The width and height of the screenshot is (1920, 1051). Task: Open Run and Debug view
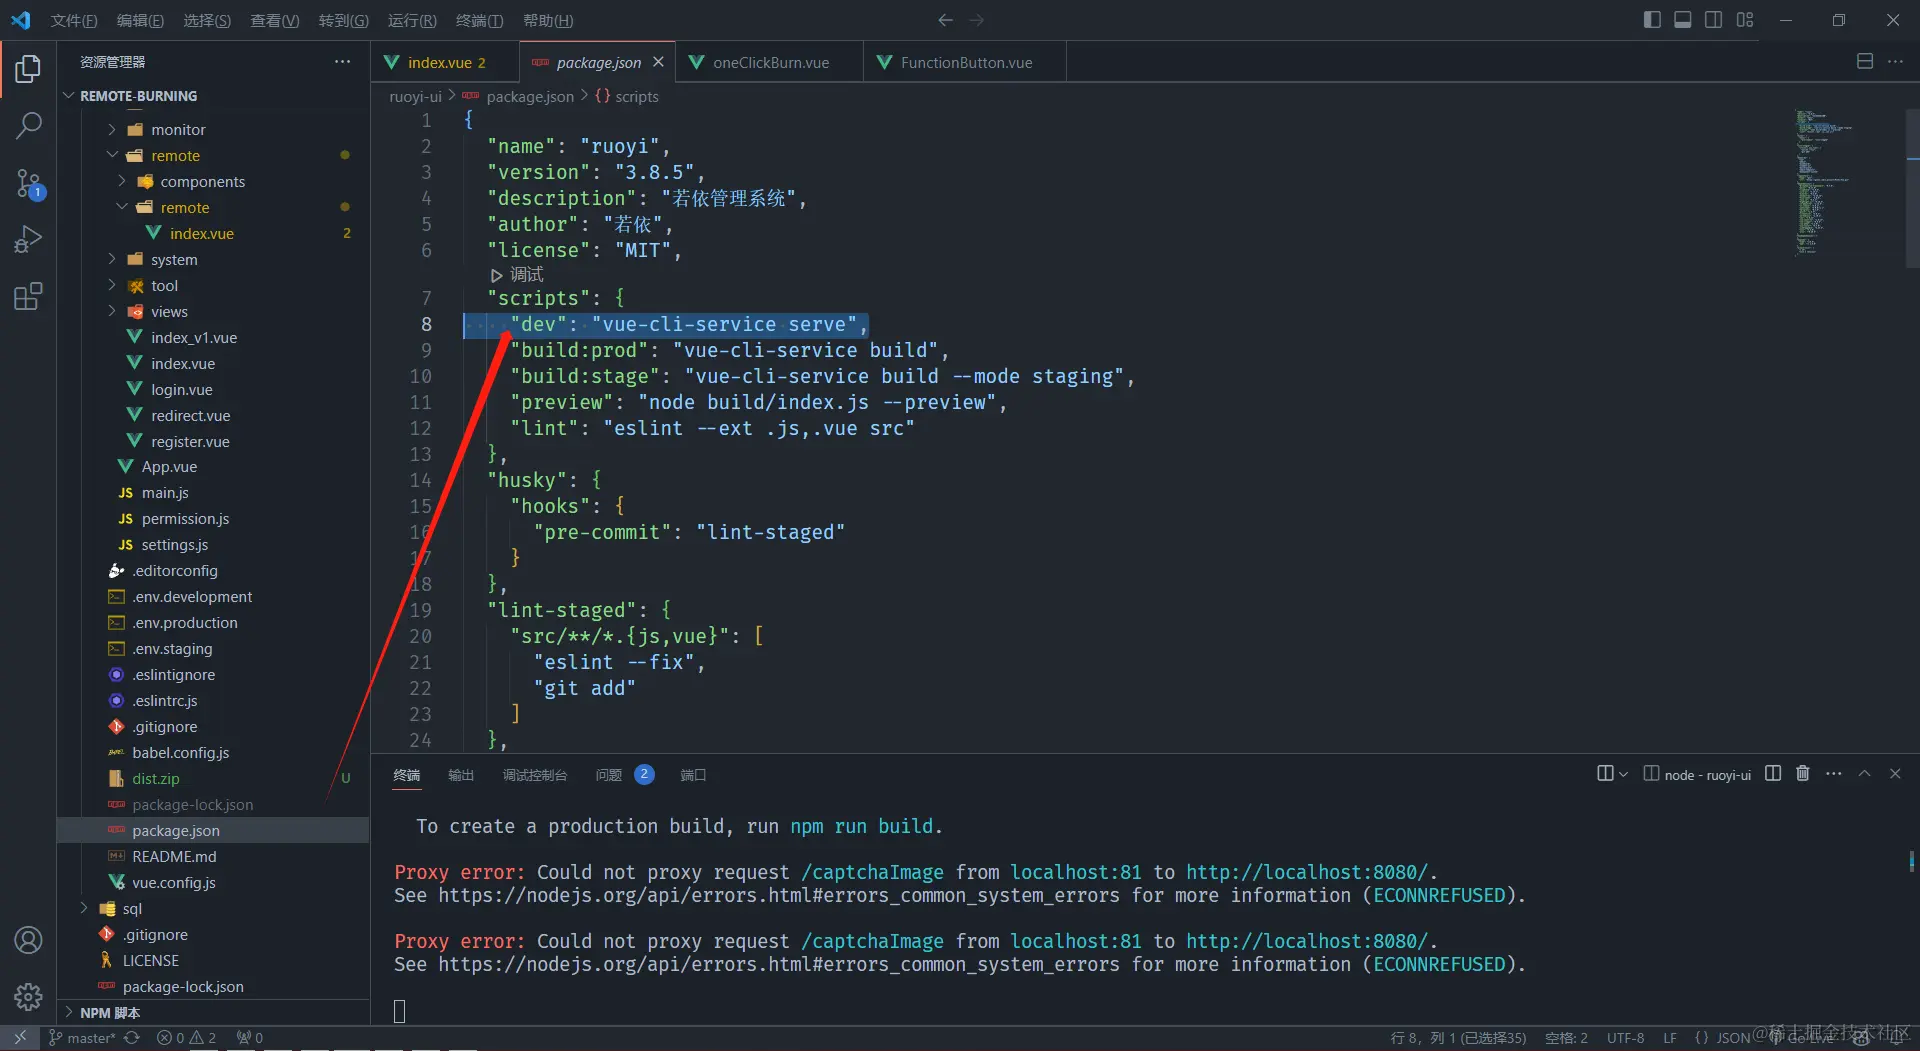(x=28, y=240)
